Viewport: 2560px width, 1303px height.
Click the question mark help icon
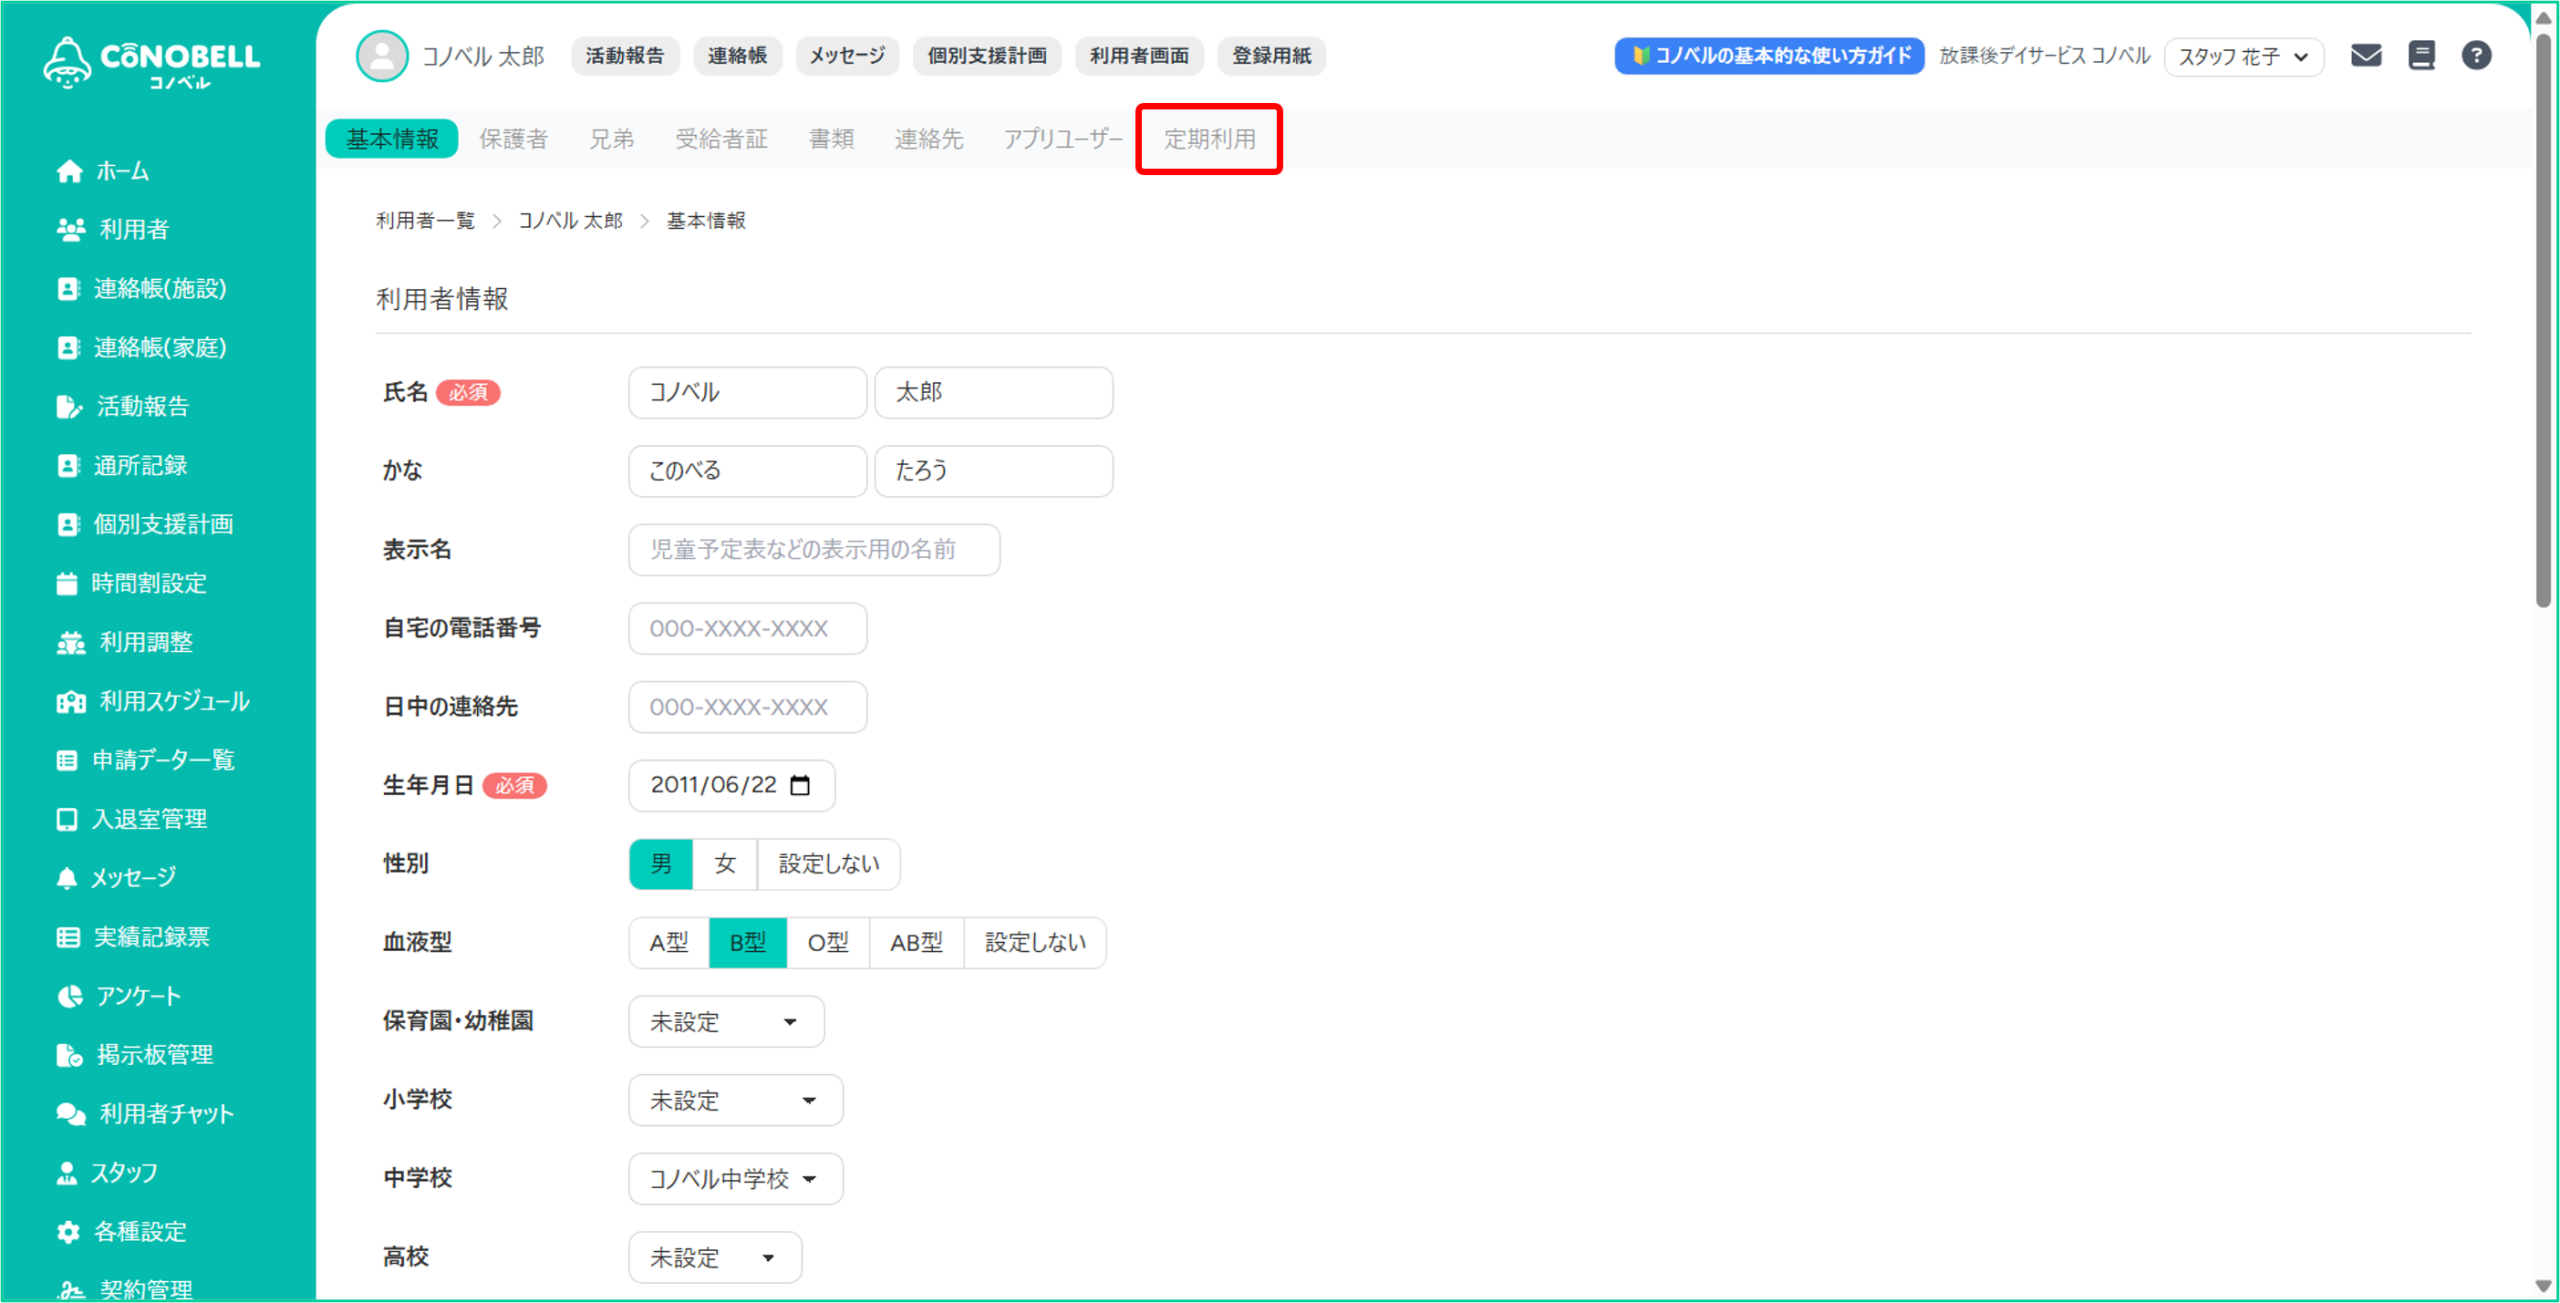point(2476,55)
